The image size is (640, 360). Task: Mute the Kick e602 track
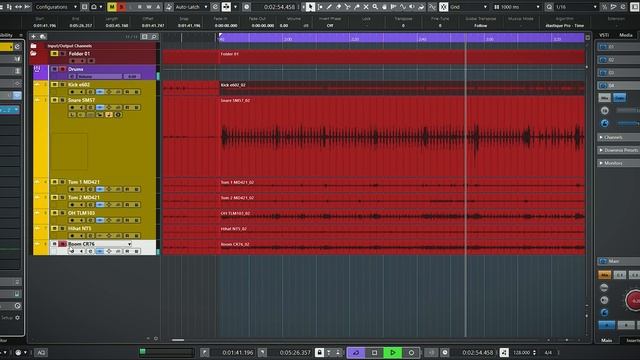(54, 84)
